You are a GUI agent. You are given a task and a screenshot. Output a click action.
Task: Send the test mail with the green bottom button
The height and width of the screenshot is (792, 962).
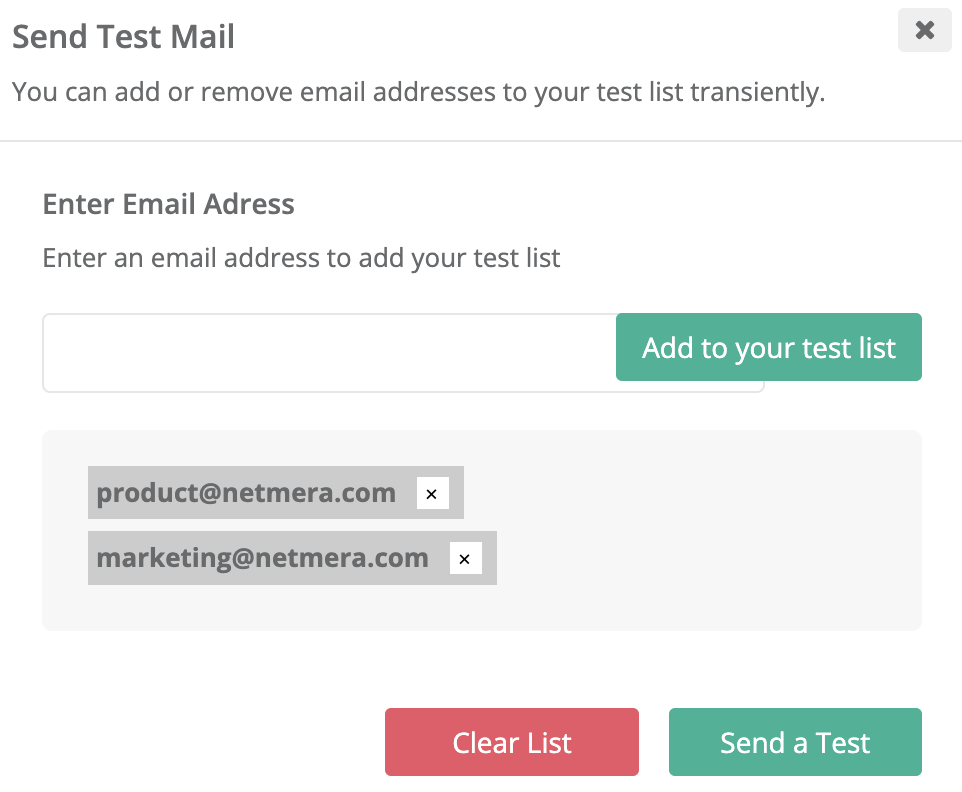[x=795, y=742]
